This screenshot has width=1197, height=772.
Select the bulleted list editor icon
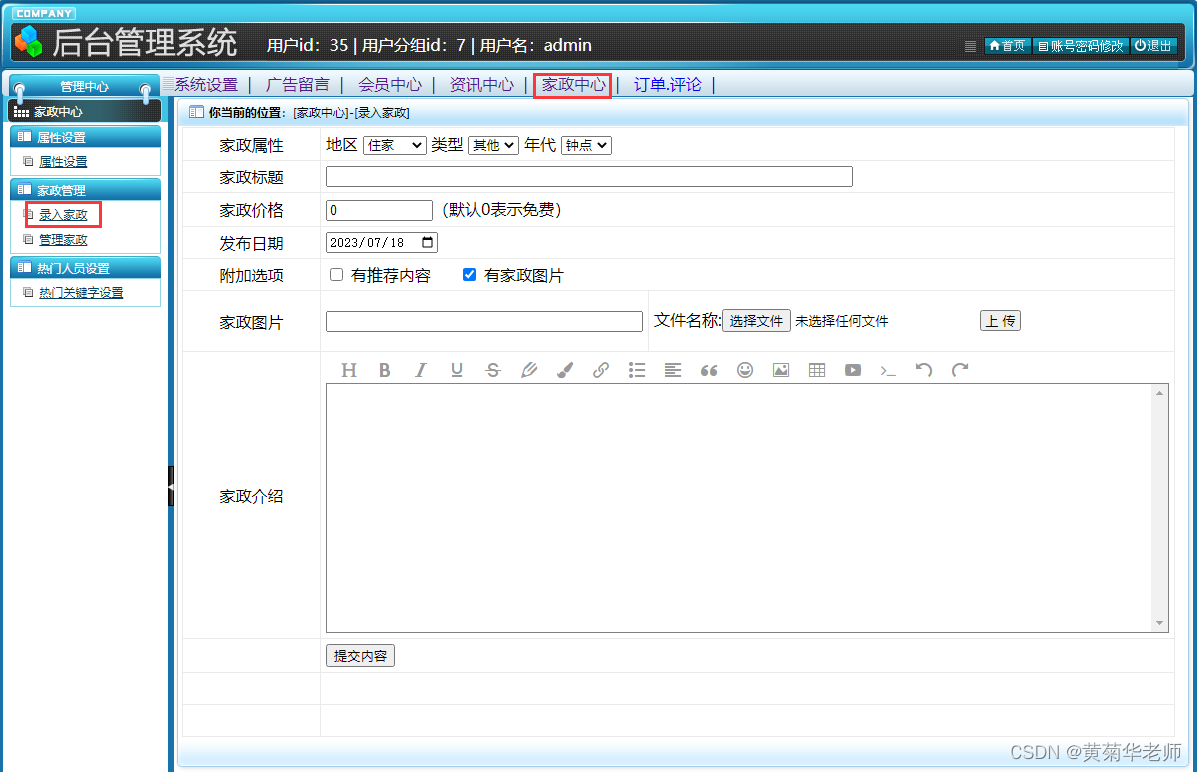click(637, 370)
